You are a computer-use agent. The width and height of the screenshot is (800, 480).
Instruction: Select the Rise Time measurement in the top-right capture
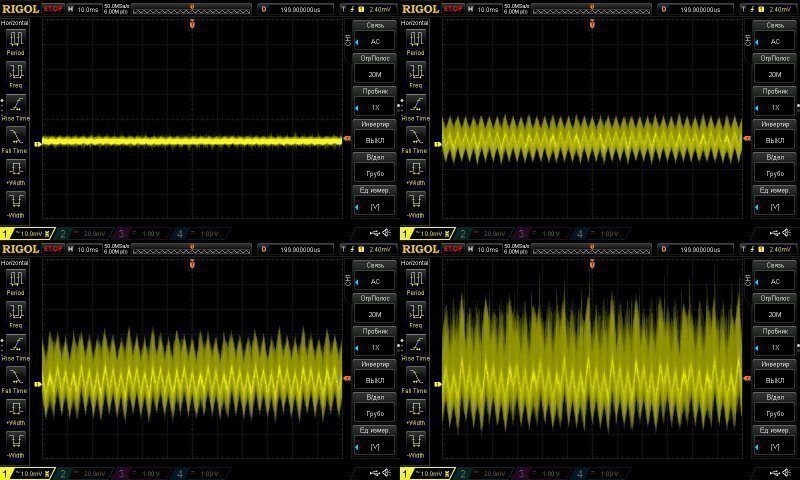click(x=416, y=104)
